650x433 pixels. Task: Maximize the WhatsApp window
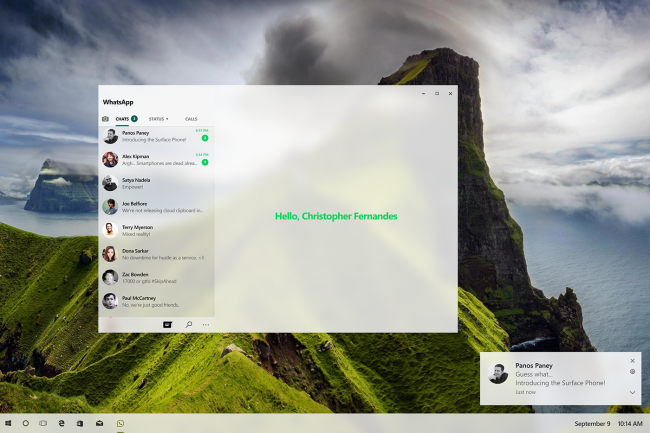pyautogui.click(x=437, y=94)
